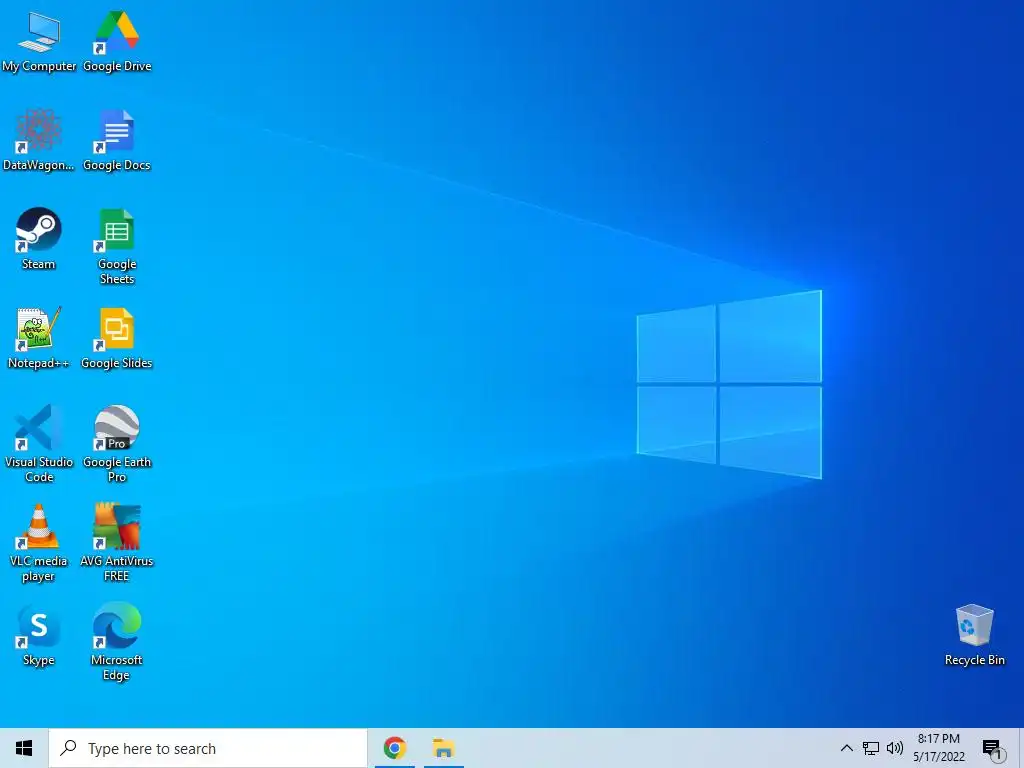Open Google Chrome from the taskbar
The height and width of the screenshot is (768, 1024).
point(394,748)
